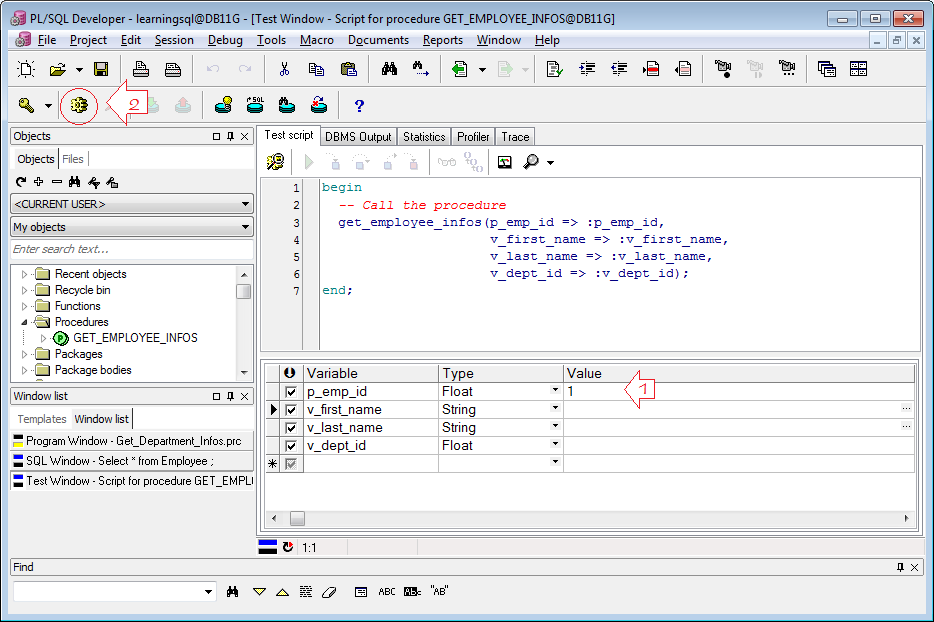Click the Paste clipboard icon

348,69
